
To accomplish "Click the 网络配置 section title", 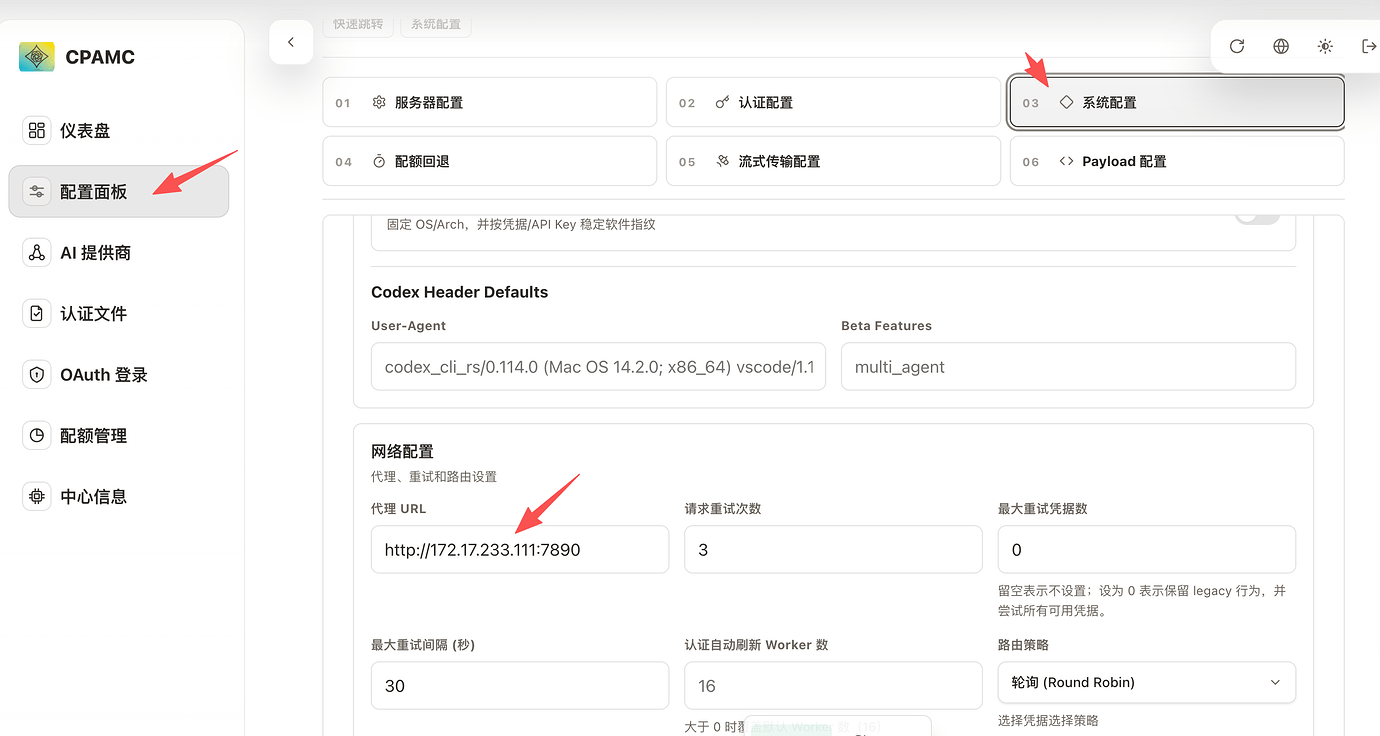I will (402, 452).
